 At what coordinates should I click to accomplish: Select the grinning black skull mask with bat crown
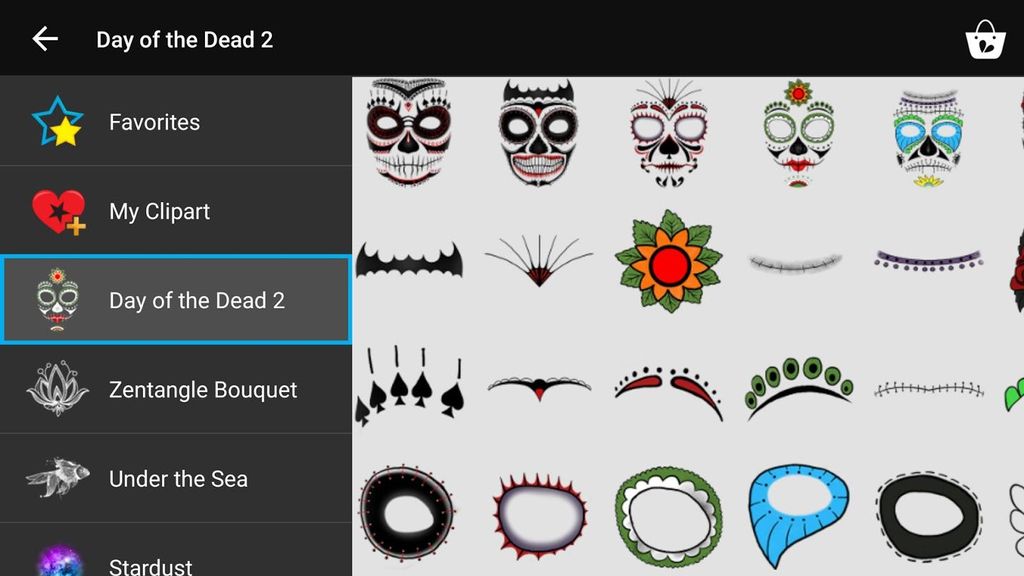coord(538,133)
